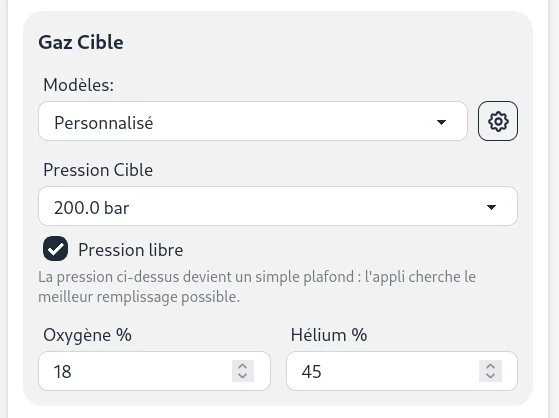The height and width of the screenshot is (418, 559).
Task: Click the arrow of the 200.0 bar selector
Action: point(491,207)
